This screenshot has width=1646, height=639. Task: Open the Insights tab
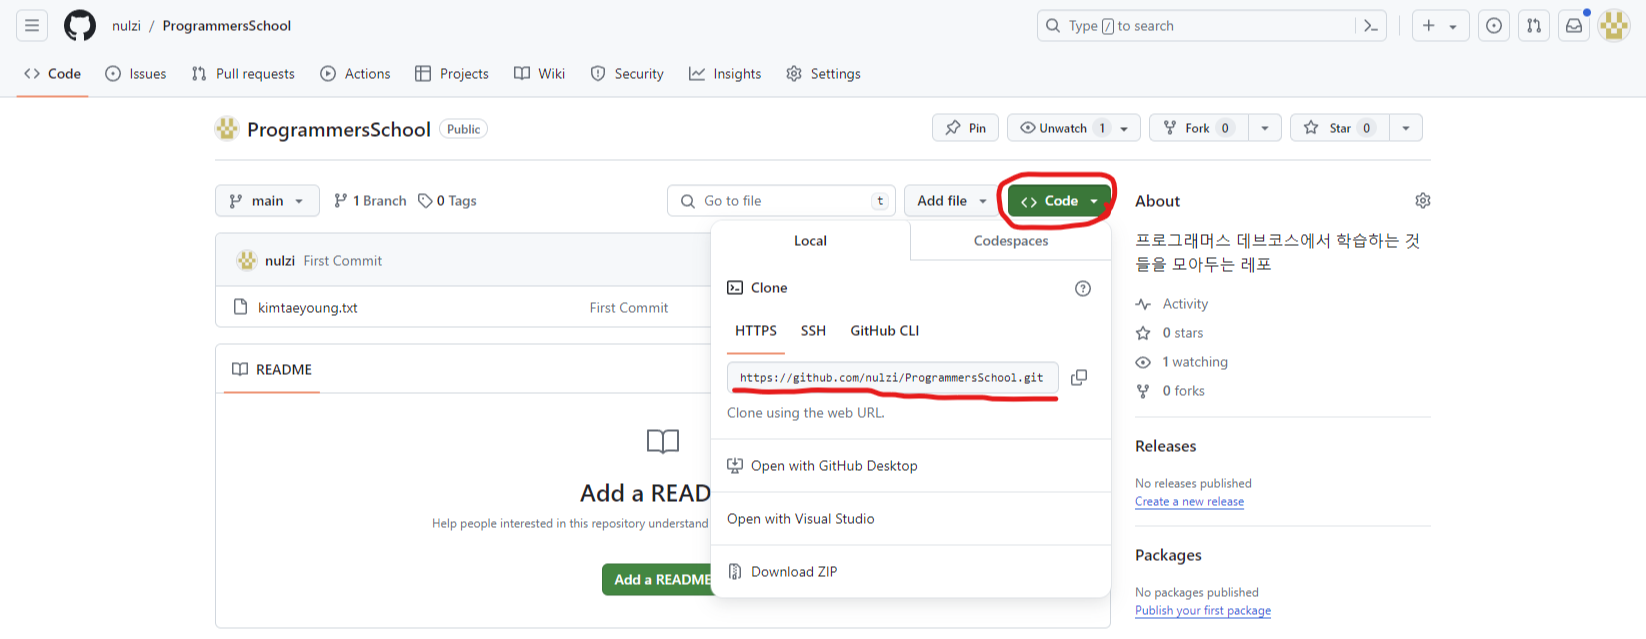(725, 74)
